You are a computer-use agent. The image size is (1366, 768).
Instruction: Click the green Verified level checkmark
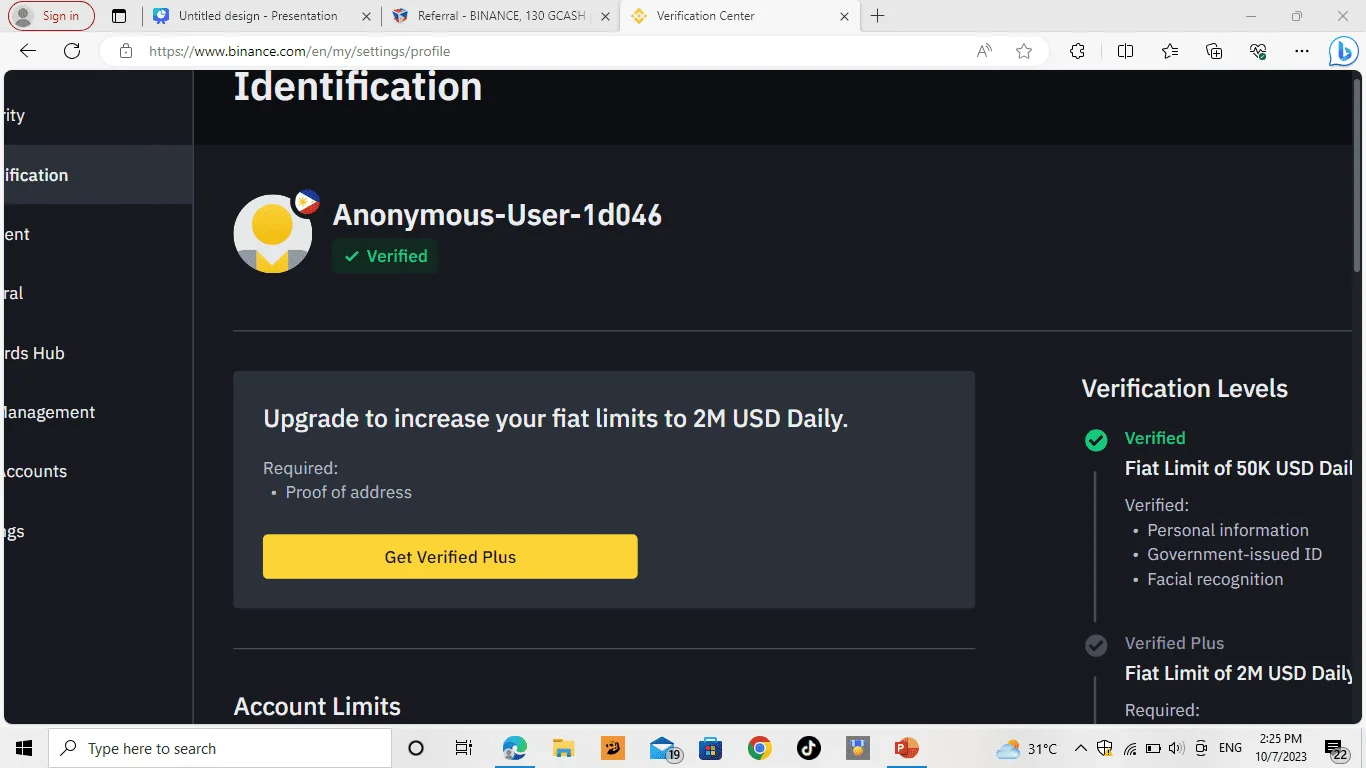(1096, 440)
